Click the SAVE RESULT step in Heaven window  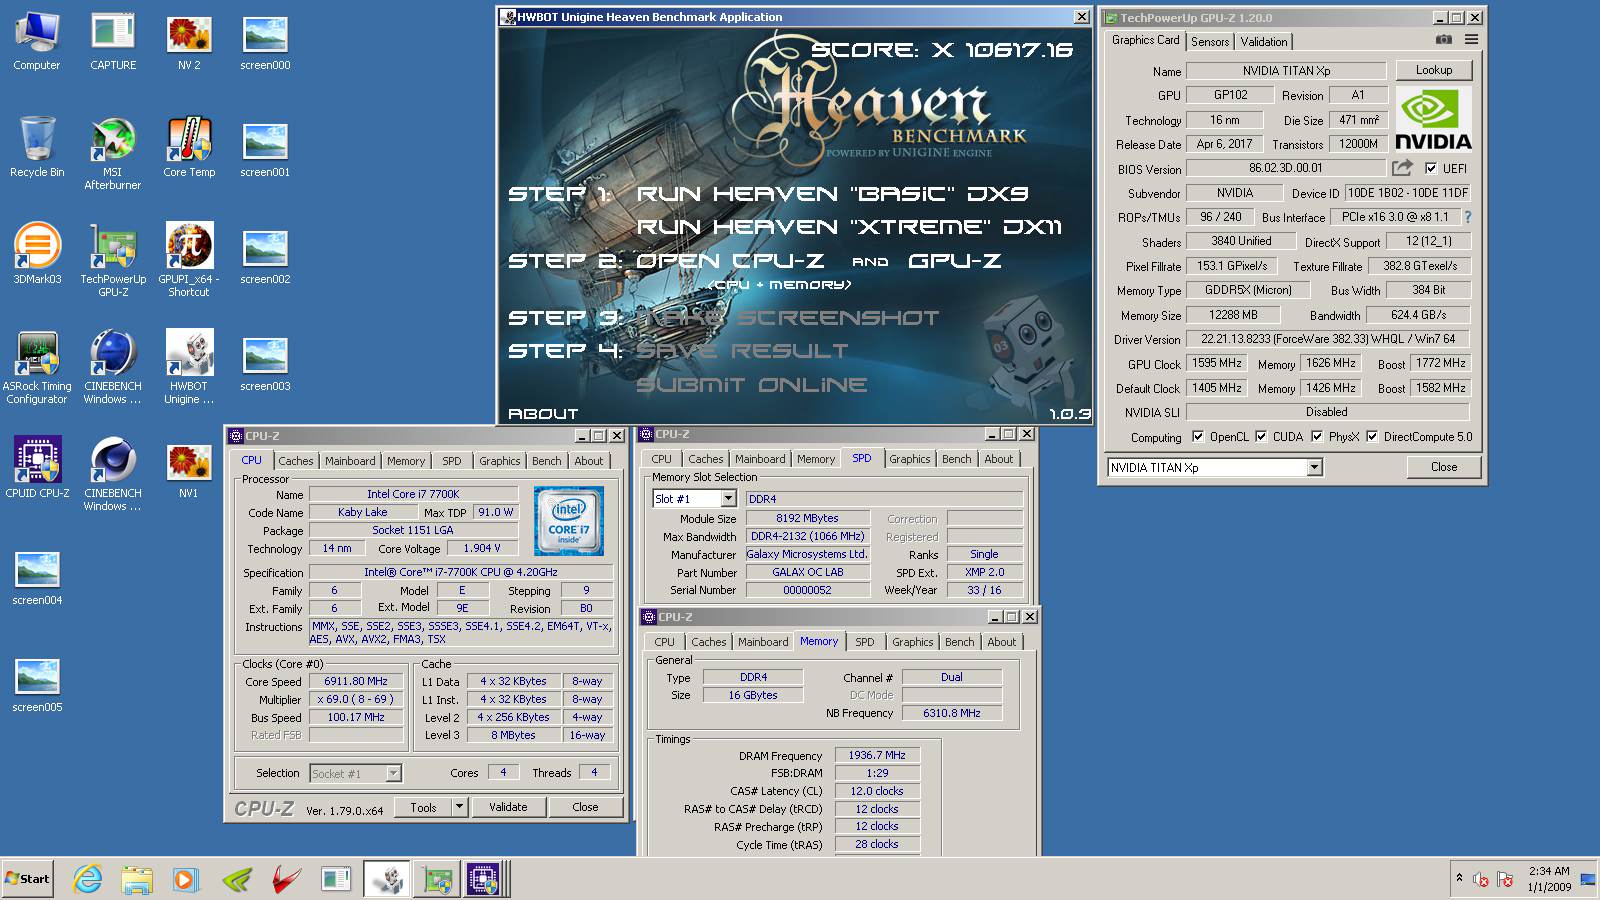click(x=742, y=351)
